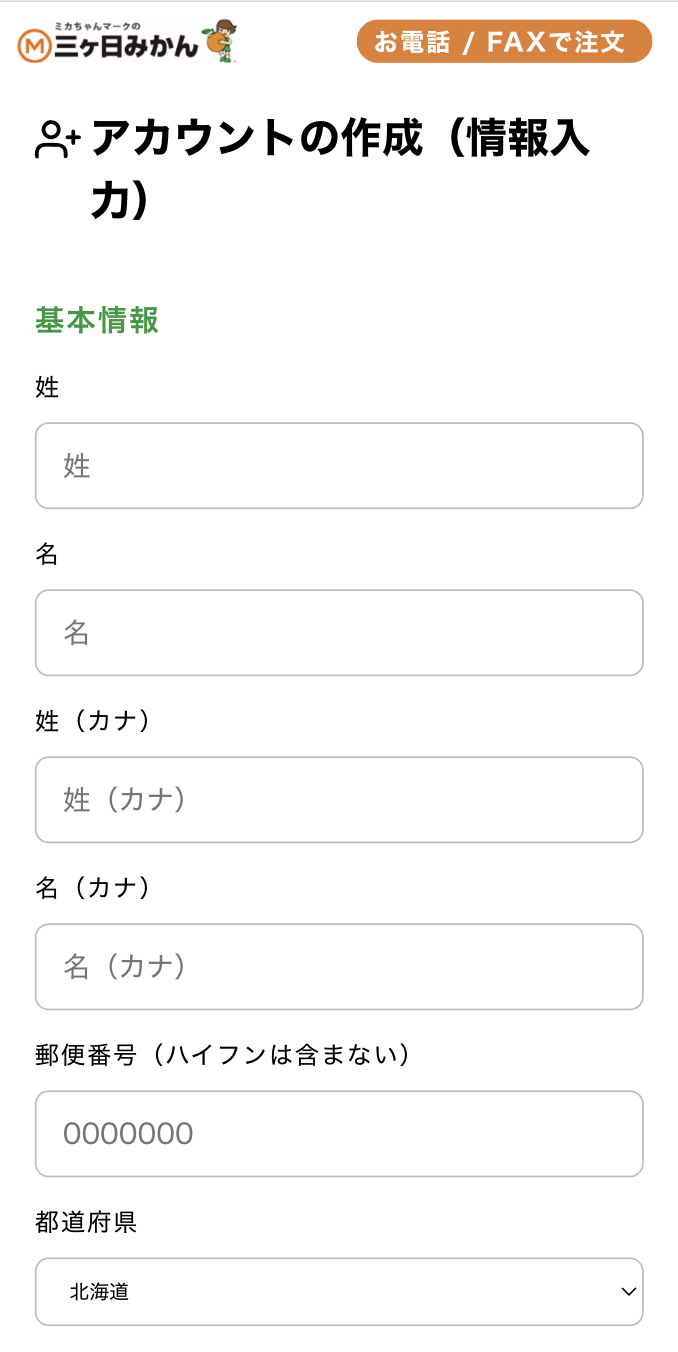Click the 姓 last name input field
This screenshot has height=1352, width=678.
(339, 465)
